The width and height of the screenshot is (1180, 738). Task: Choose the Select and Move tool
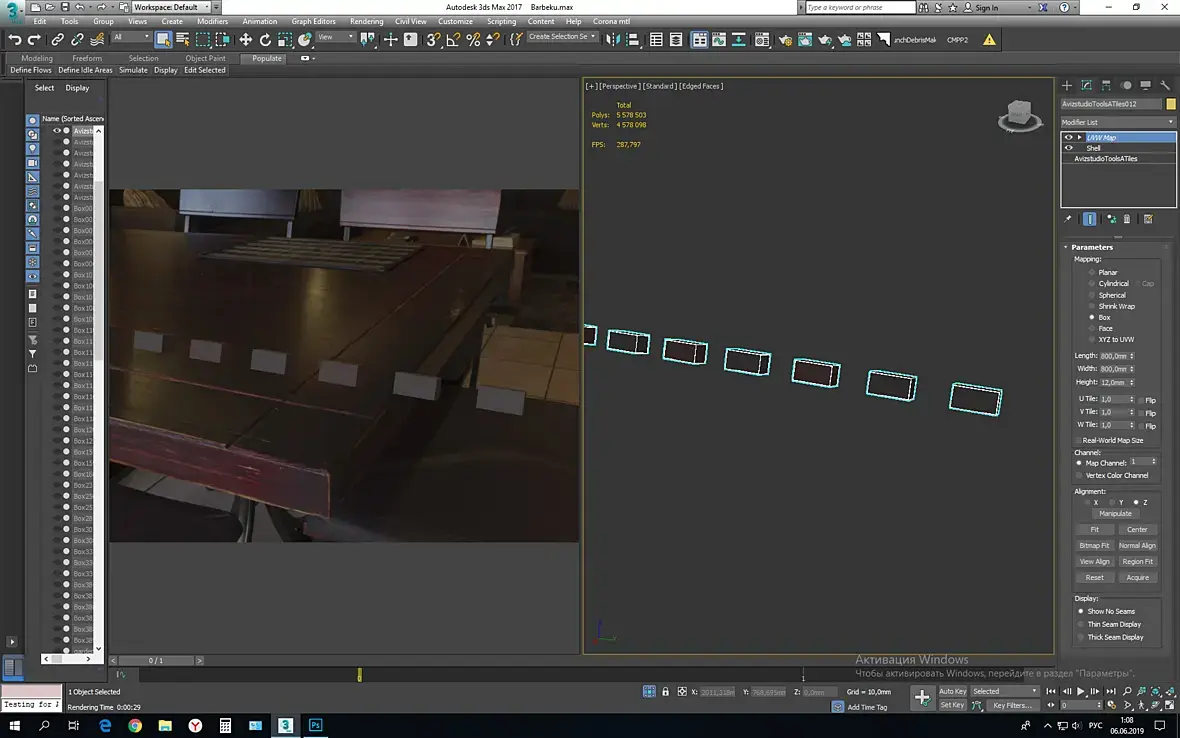pyautogui.click(x=245, y=40)
